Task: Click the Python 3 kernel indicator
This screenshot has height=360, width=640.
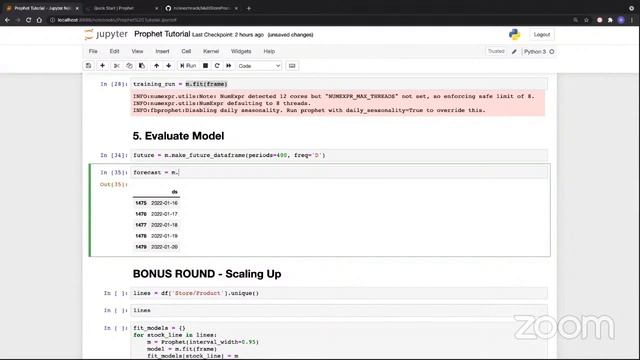Action: pos(539,51)
